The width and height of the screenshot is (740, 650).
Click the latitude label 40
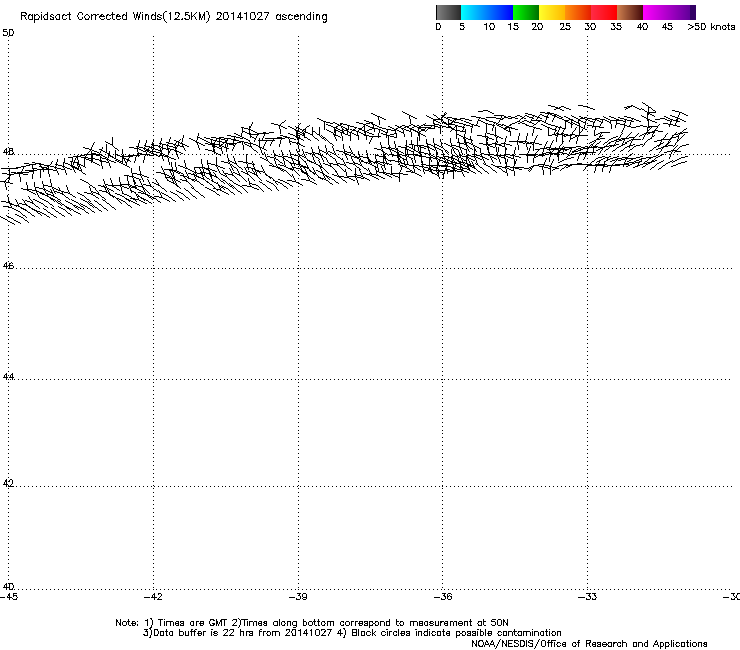pyautogui.click(x=8, y=586)
